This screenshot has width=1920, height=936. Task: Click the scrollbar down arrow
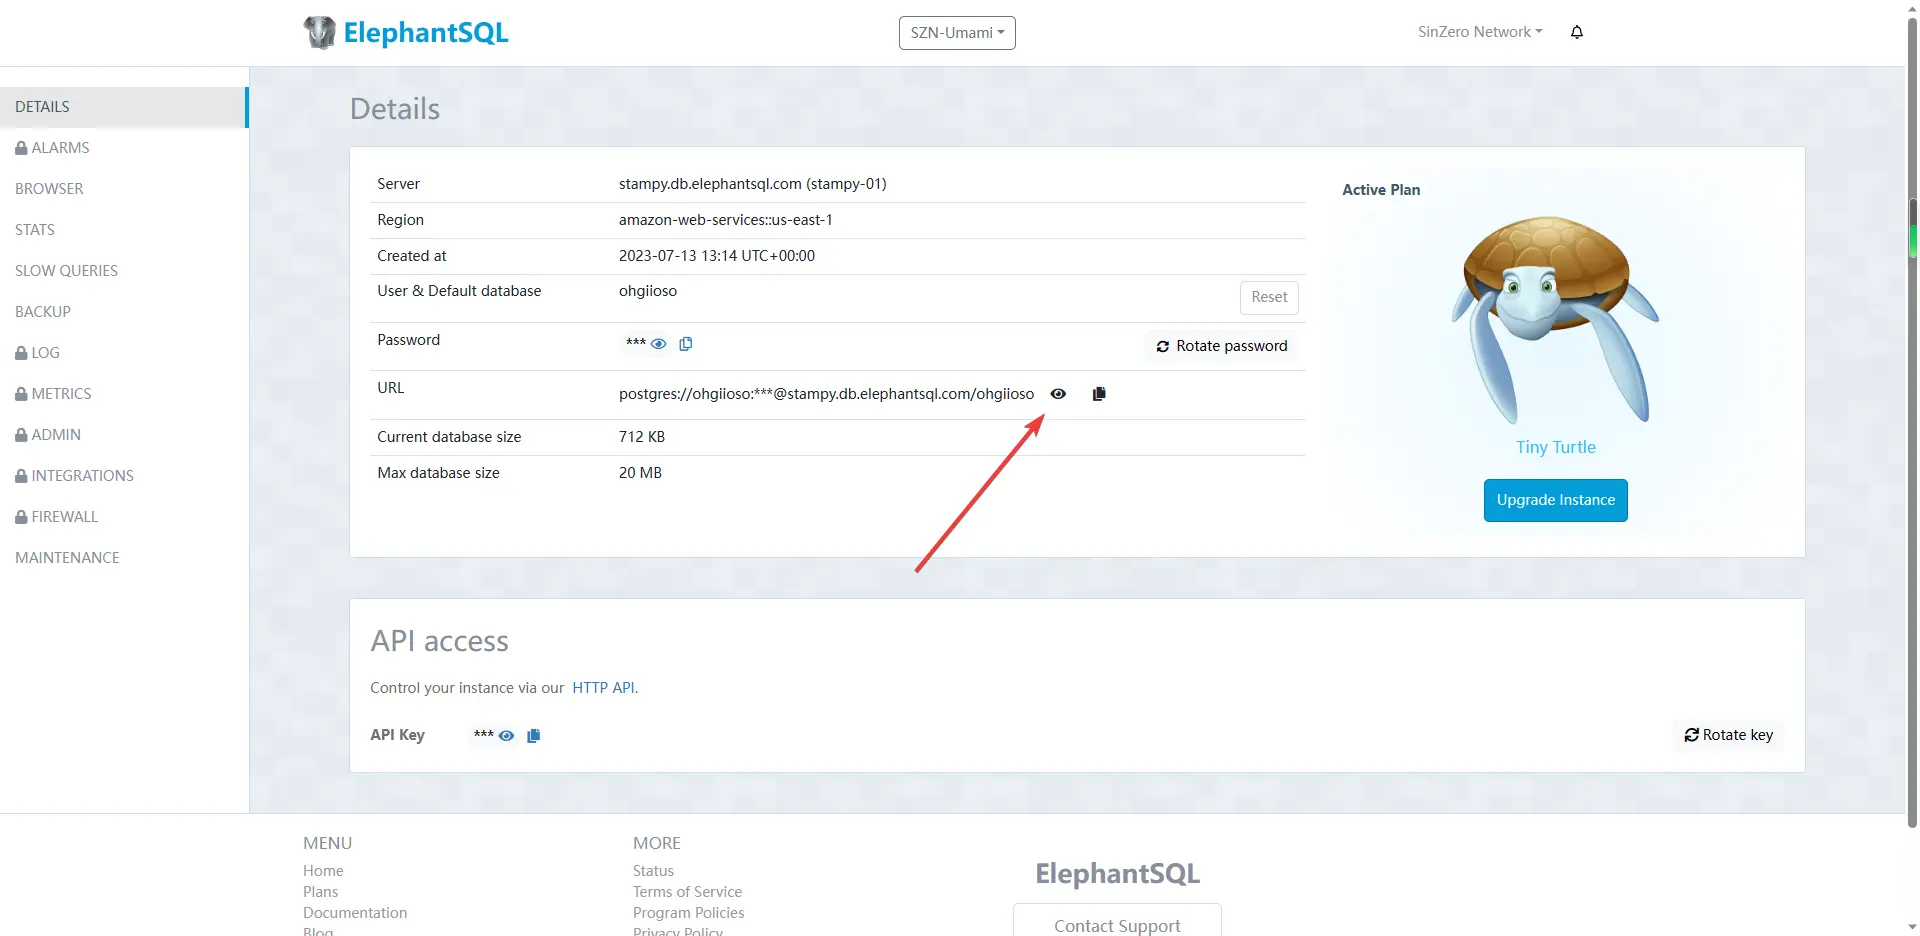coord(1912,927)
